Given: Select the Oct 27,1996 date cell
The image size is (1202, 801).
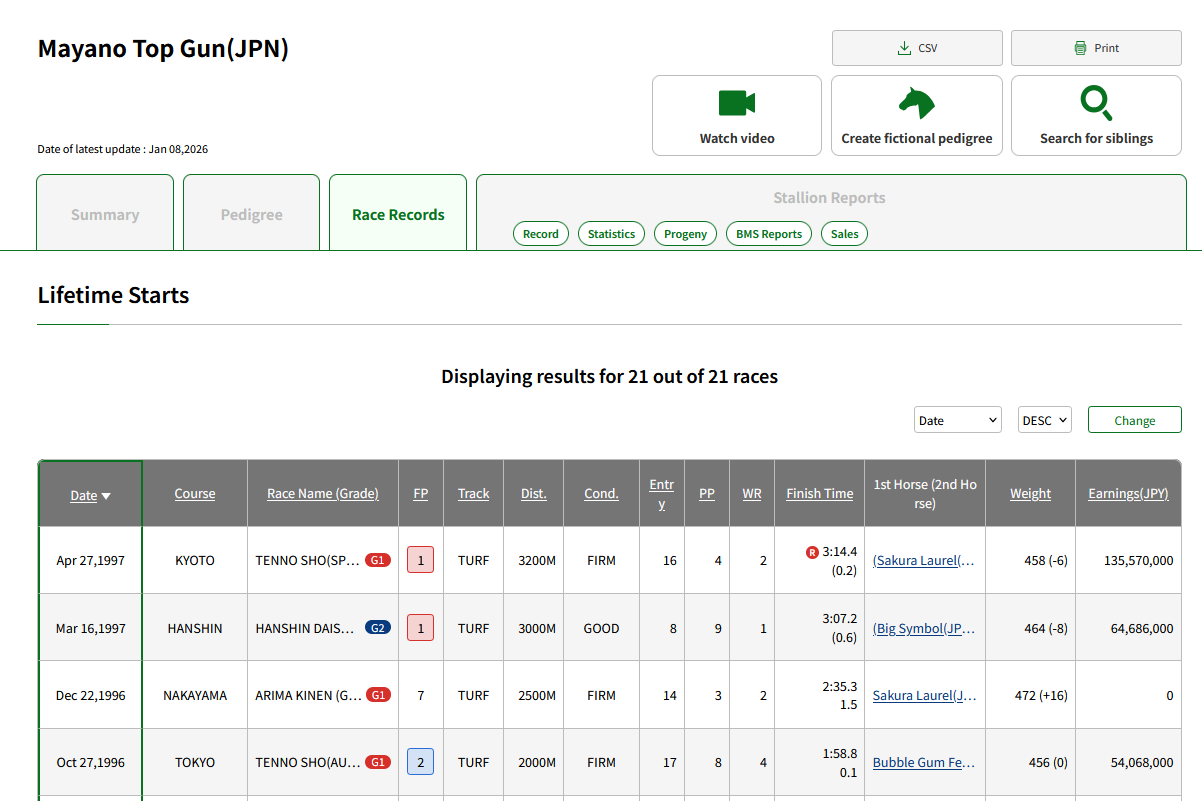Looking at the screenshot, I should click(x=90, y=762).
